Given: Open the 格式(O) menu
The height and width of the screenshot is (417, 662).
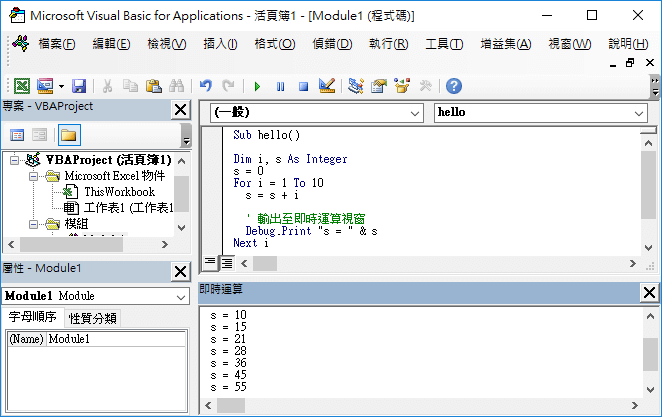Looking at the screenshot, I should coord(274,44).
